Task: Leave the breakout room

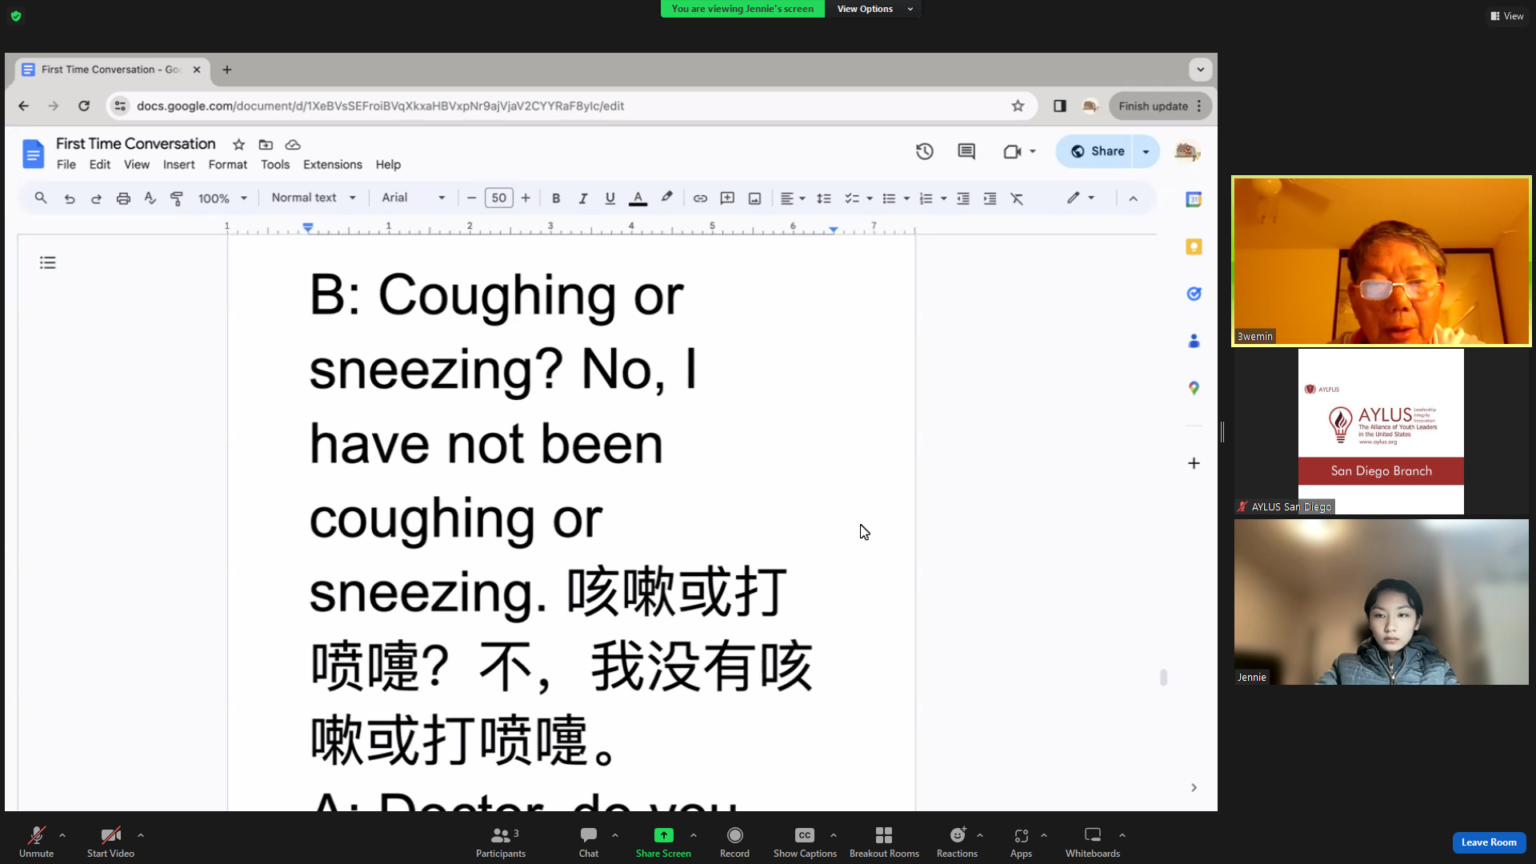Action: pyautogui.click(x=1489, y=842)
